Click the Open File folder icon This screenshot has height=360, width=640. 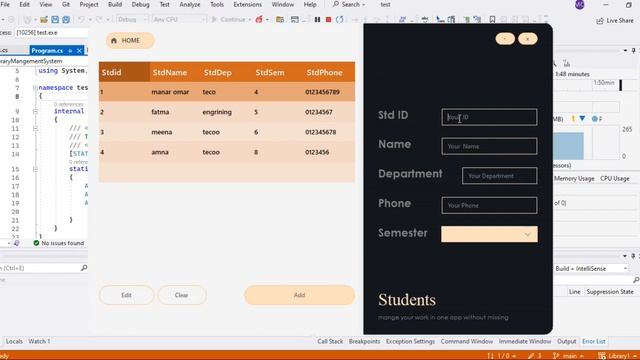click(x=44, y=19)
